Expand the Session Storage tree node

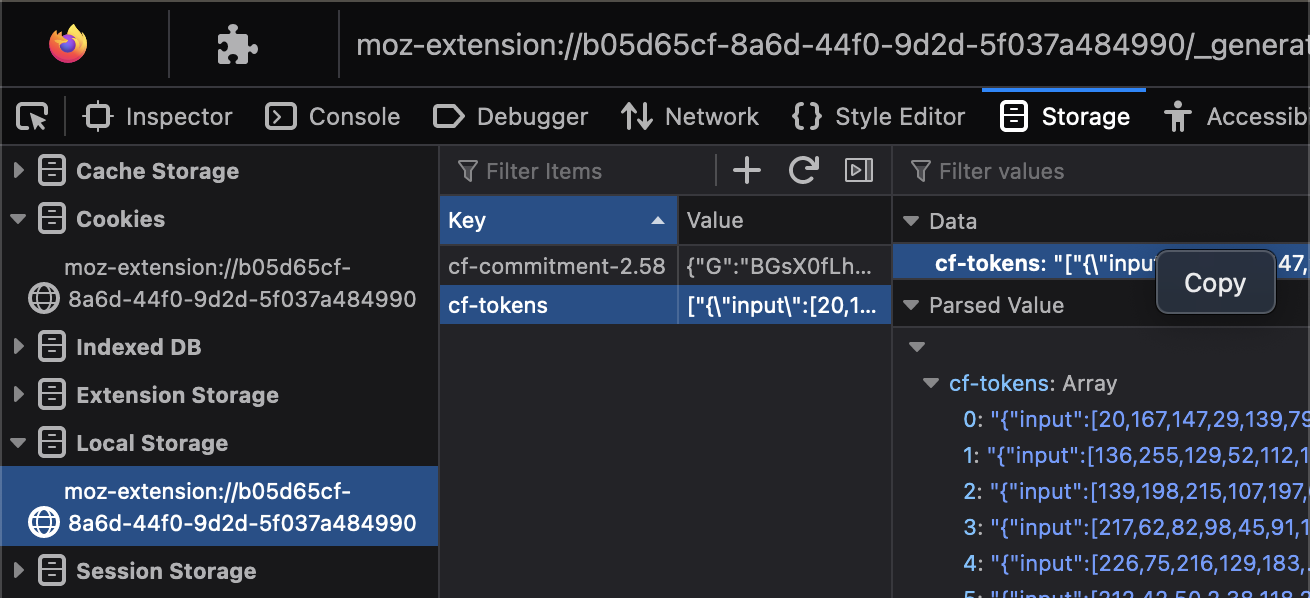click(x=19, y=571)
